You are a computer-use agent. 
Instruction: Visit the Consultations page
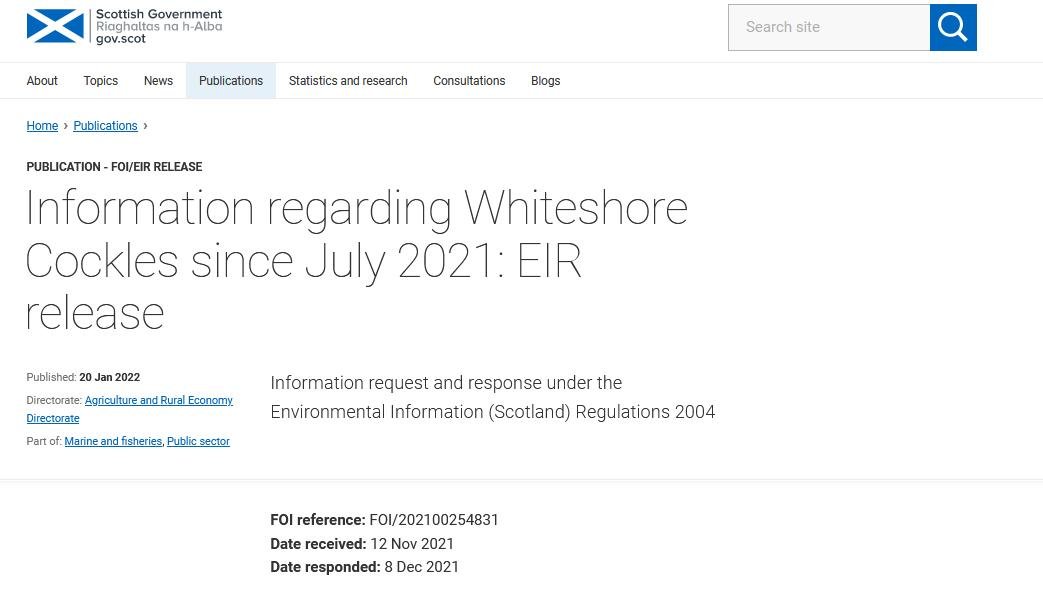[469, 81]
